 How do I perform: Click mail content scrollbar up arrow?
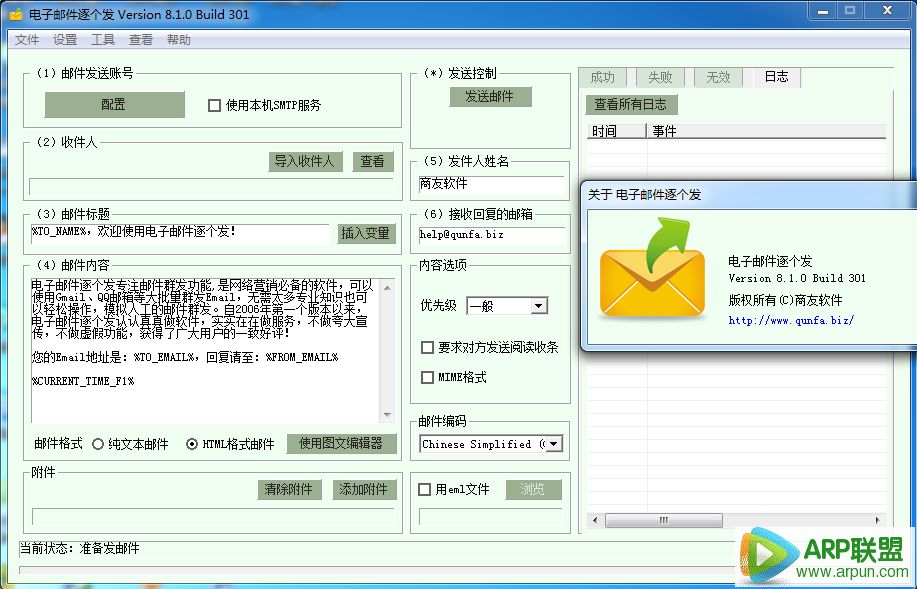[388, 287]
